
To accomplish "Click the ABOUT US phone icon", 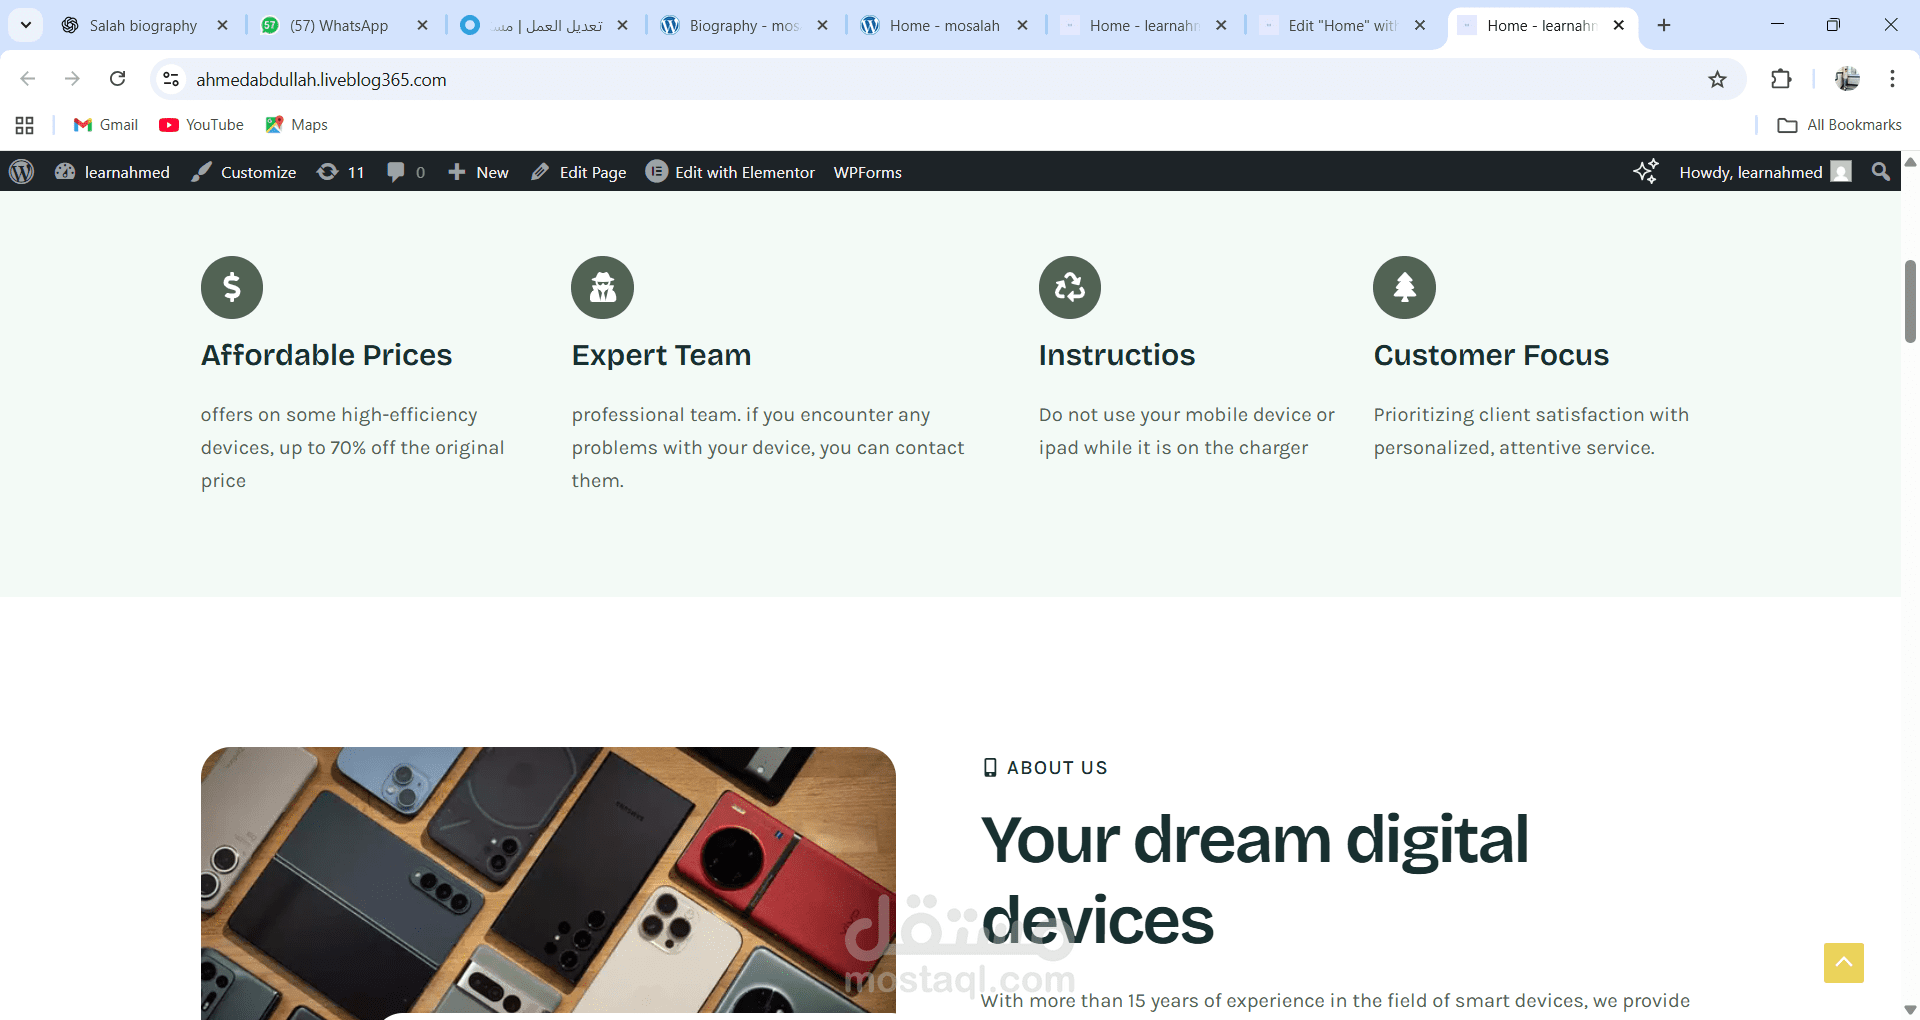I will (x=990, y=767).
